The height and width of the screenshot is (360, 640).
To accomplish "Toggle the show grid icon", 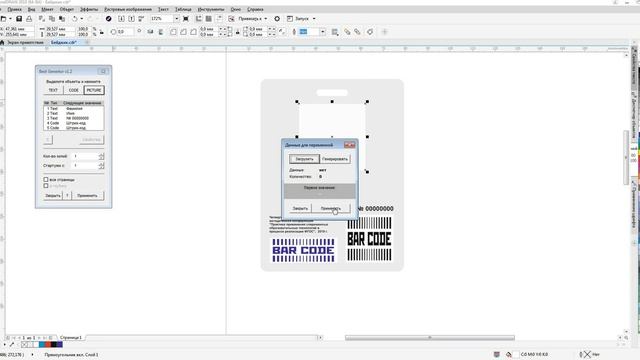I will (x=209, y=19).
